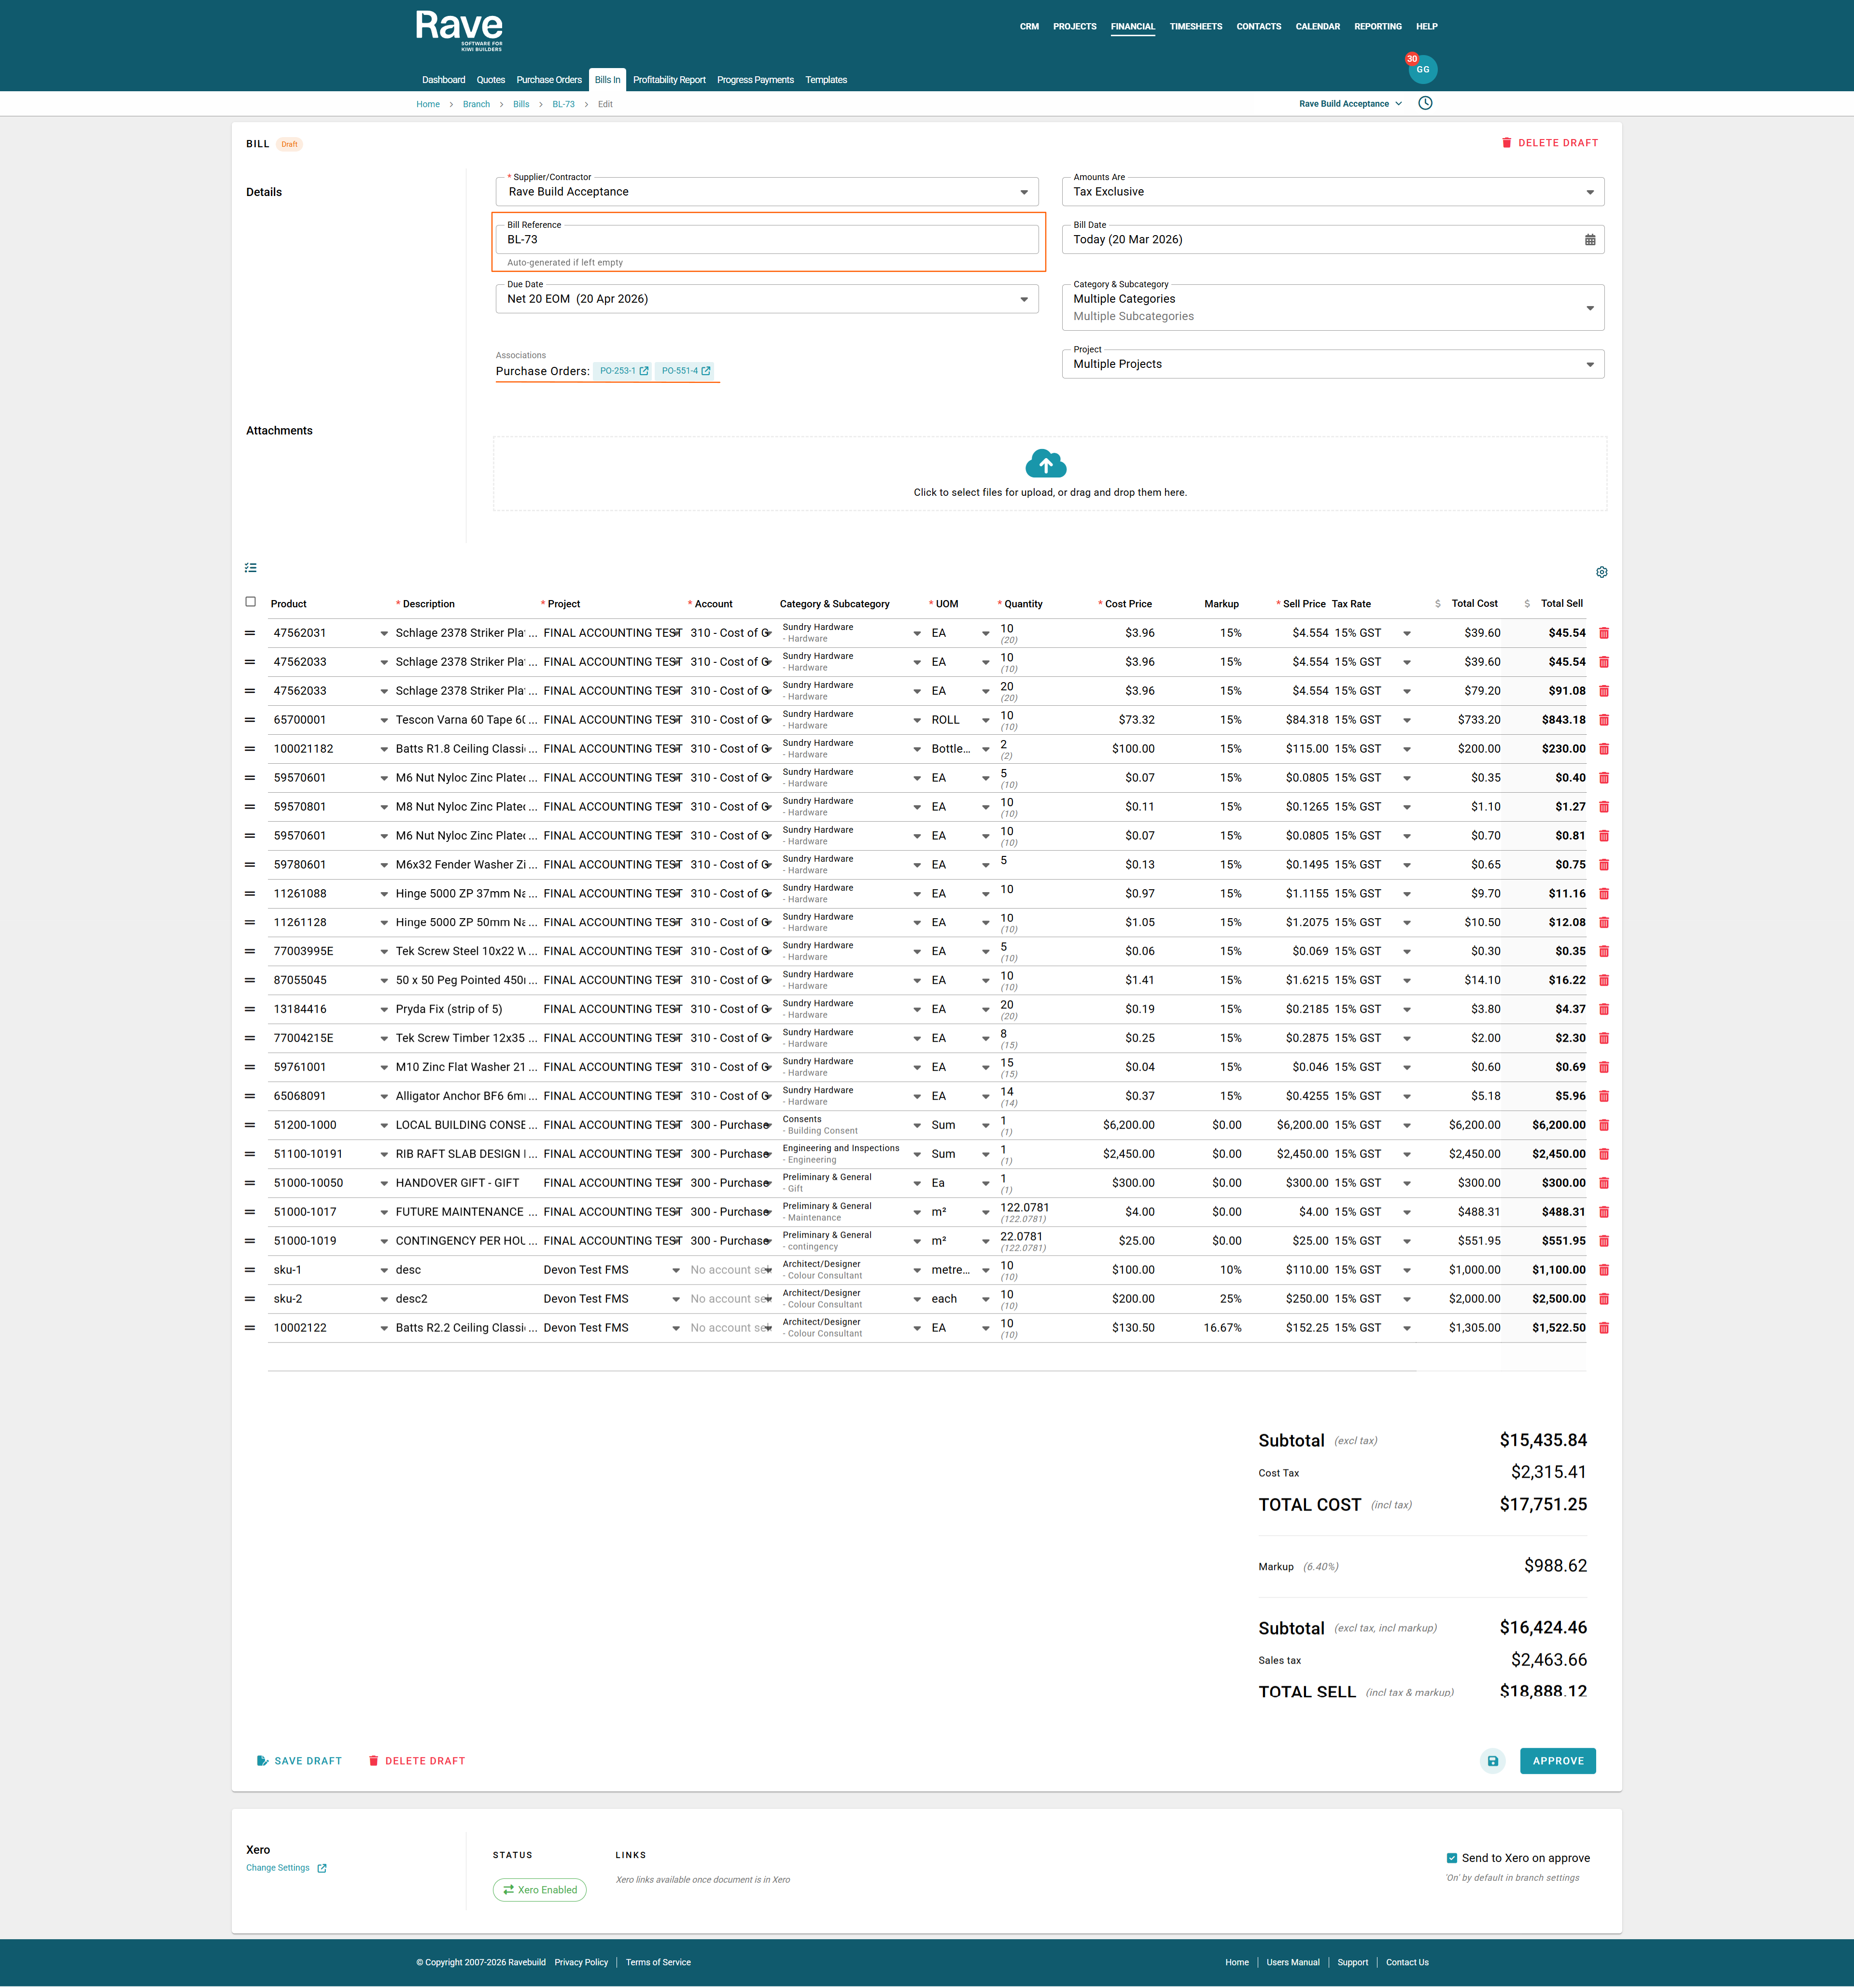Delete the Tescon Varna 60 Tape line row
Viewport: 1854px width, 1988px height.
[x=1603, y=720]
